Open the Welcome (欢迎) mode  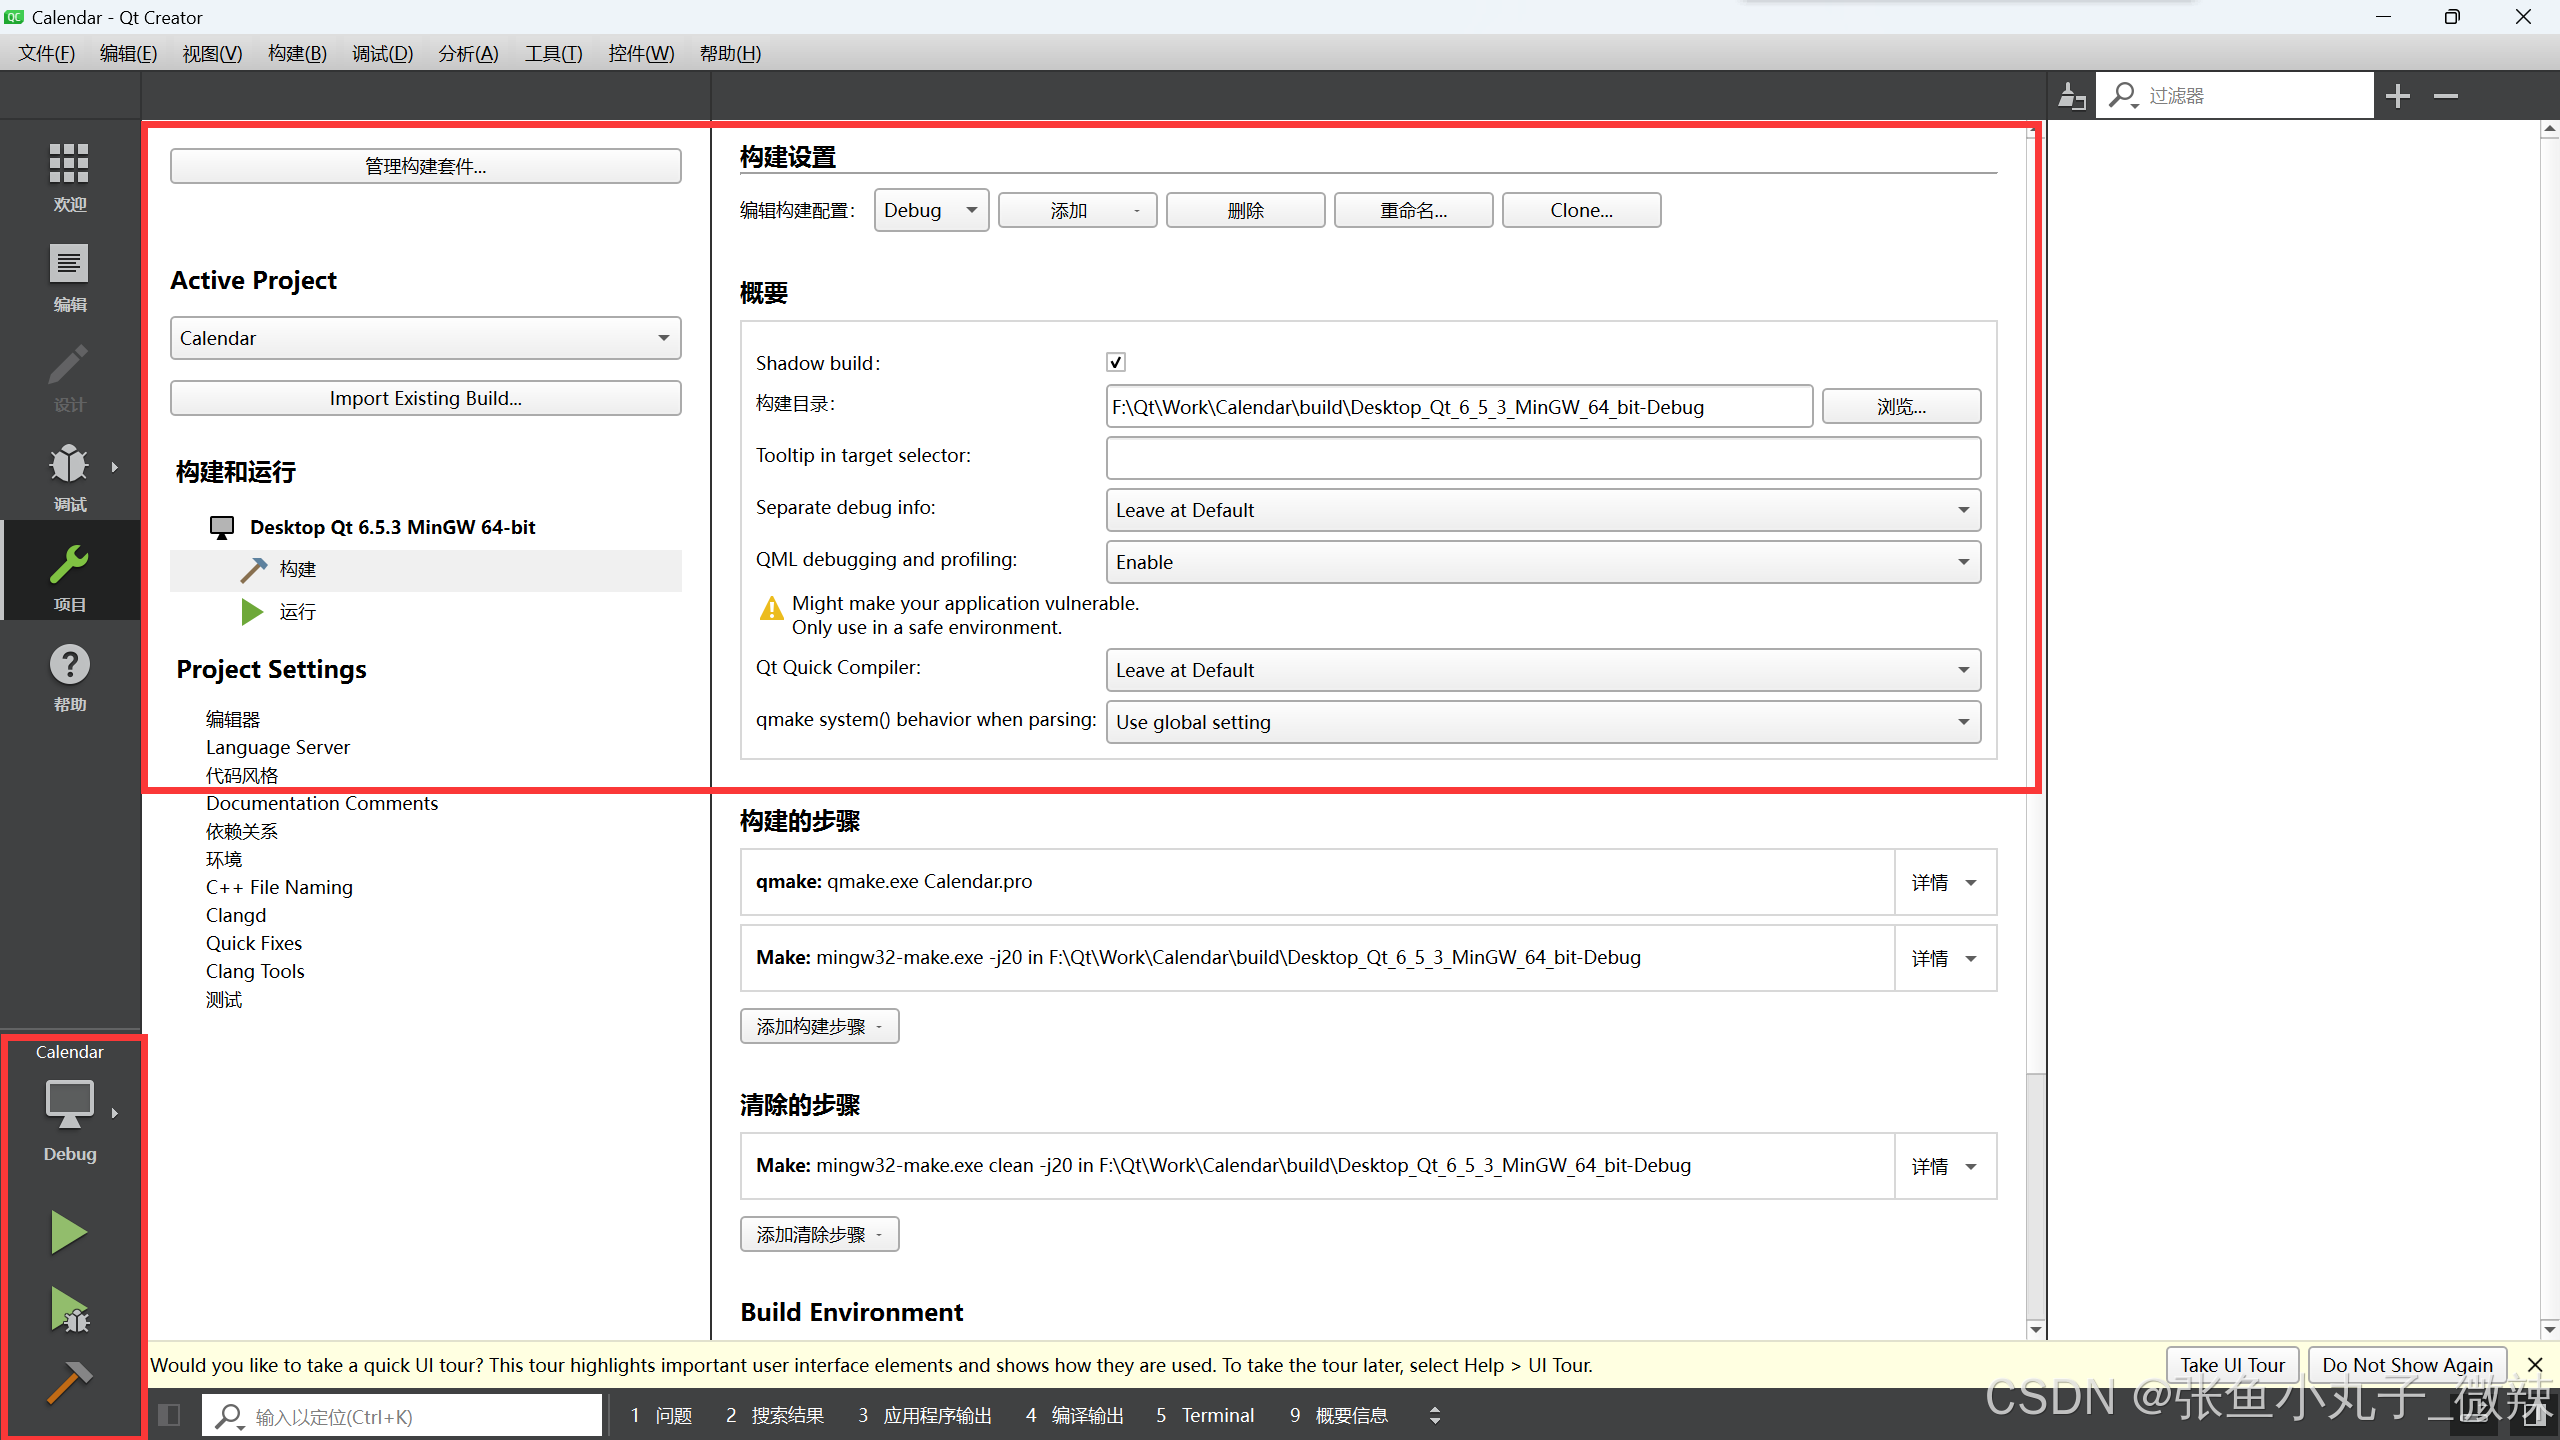69,176
